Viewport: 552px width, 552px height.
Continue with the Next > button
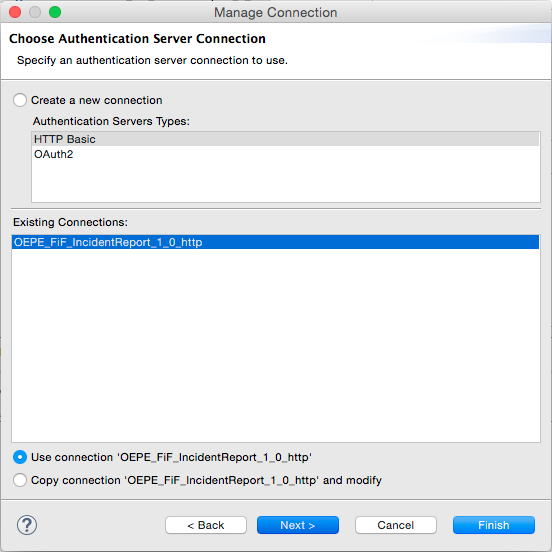[x=298, y=525]
